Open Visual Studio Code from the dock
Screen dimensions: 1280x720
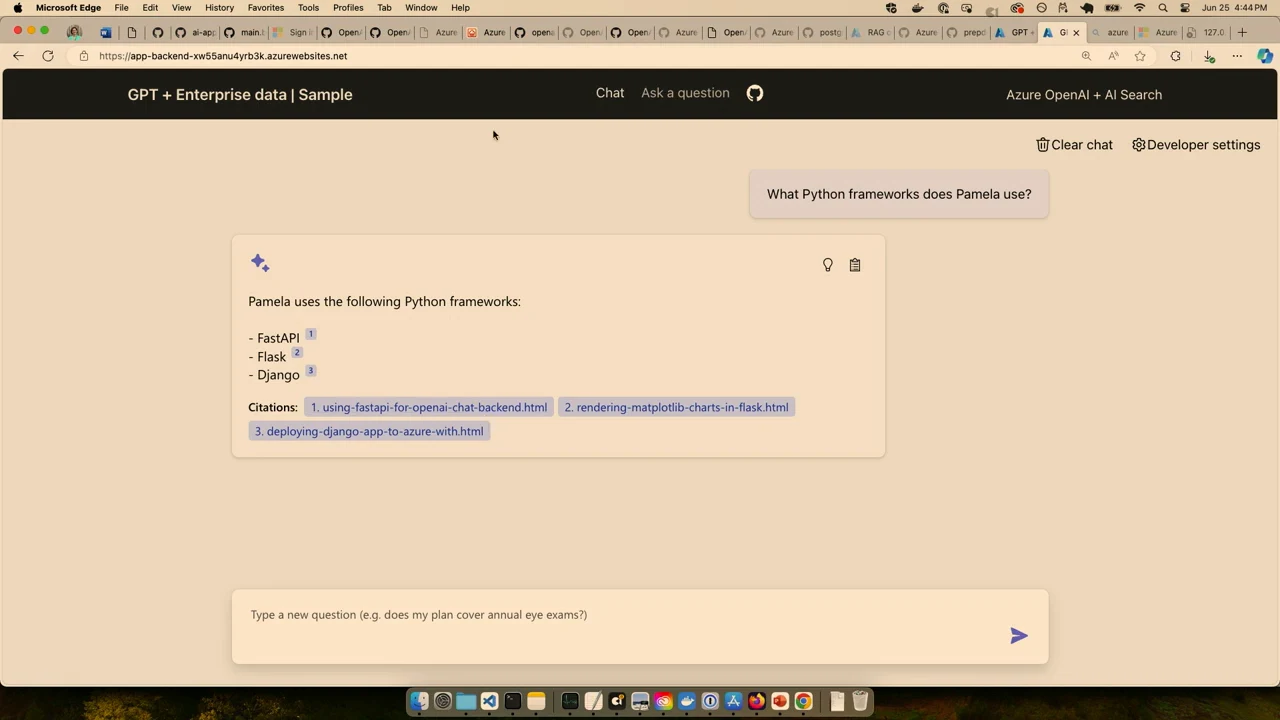click(x=489, y=701)
